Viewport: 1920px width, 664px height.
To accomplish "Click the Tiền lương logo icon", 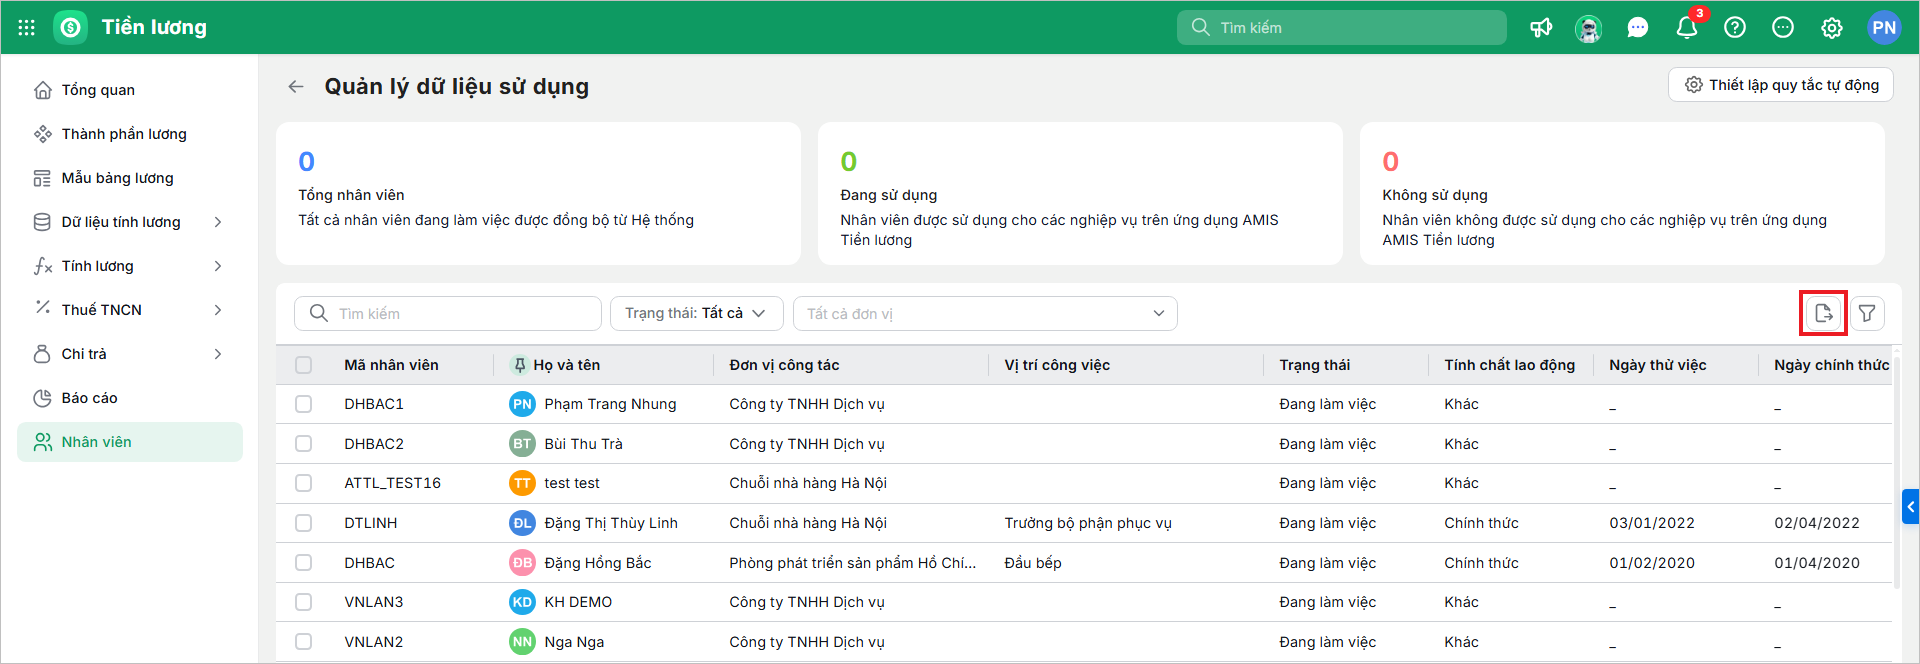I will tap(70, 28).
